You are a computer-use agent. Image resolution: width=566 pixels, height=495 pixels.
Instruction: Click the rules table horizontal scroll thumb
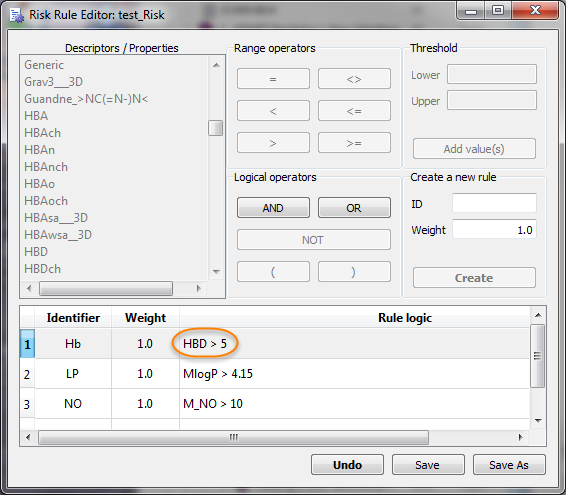click(x=234, y=437)
